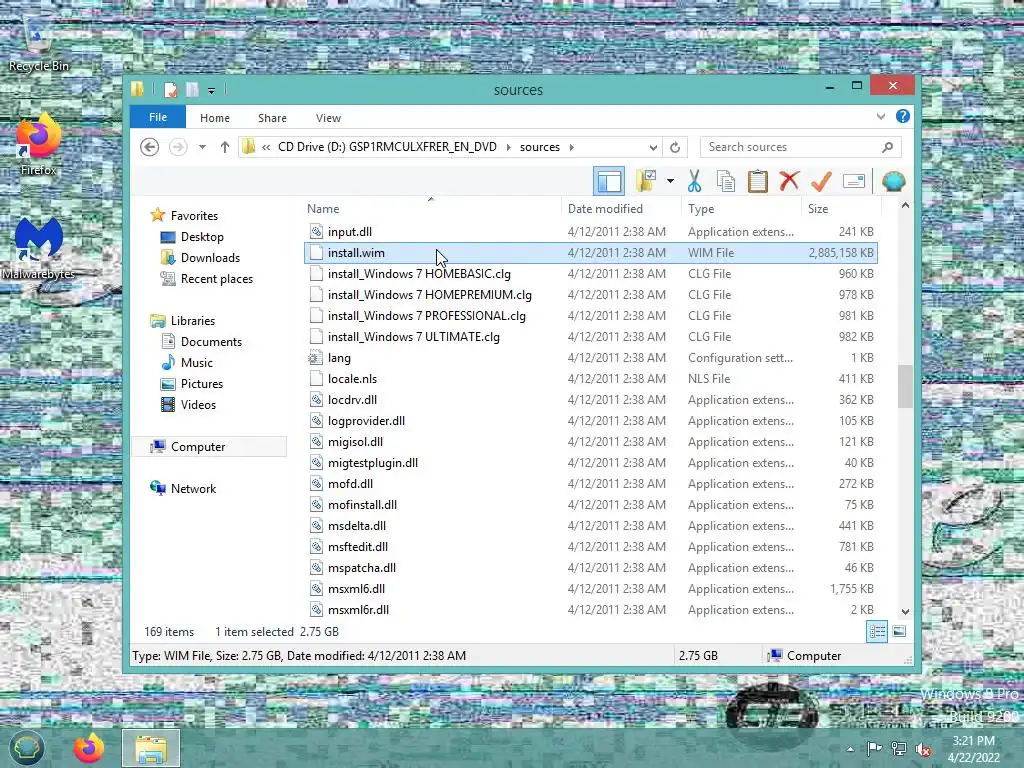Click the Quick Access properties icon in the title bar
The image size is (1024, 768).
pos(170,89)
